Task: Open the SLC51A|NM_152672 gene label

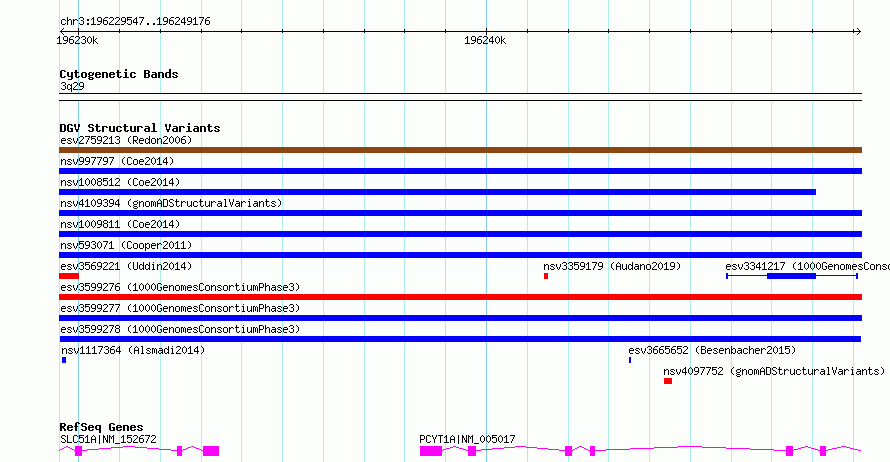Action: point(108,439)
